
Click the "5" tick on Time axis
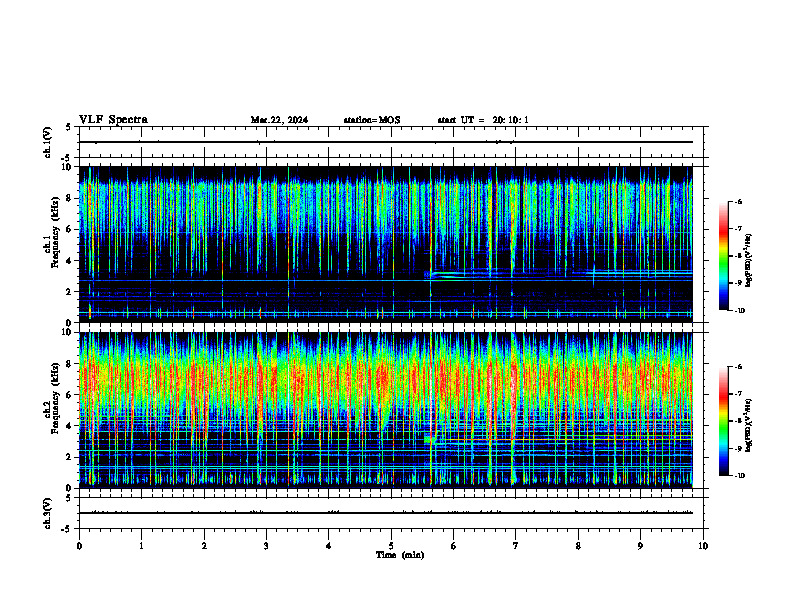coord(391,546)
